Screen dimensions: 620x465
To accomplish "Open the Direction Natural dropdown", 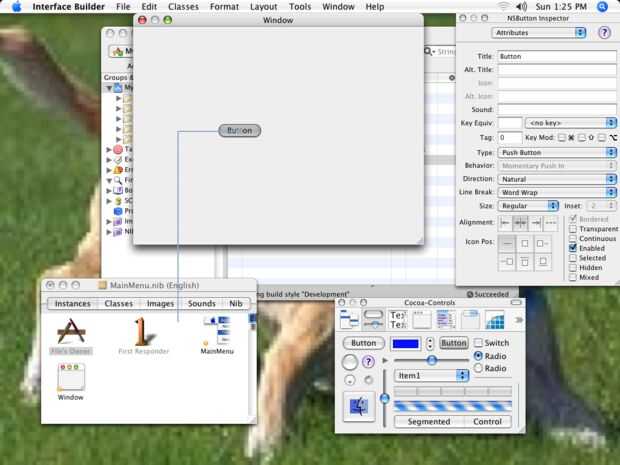I will pos(557,179).
